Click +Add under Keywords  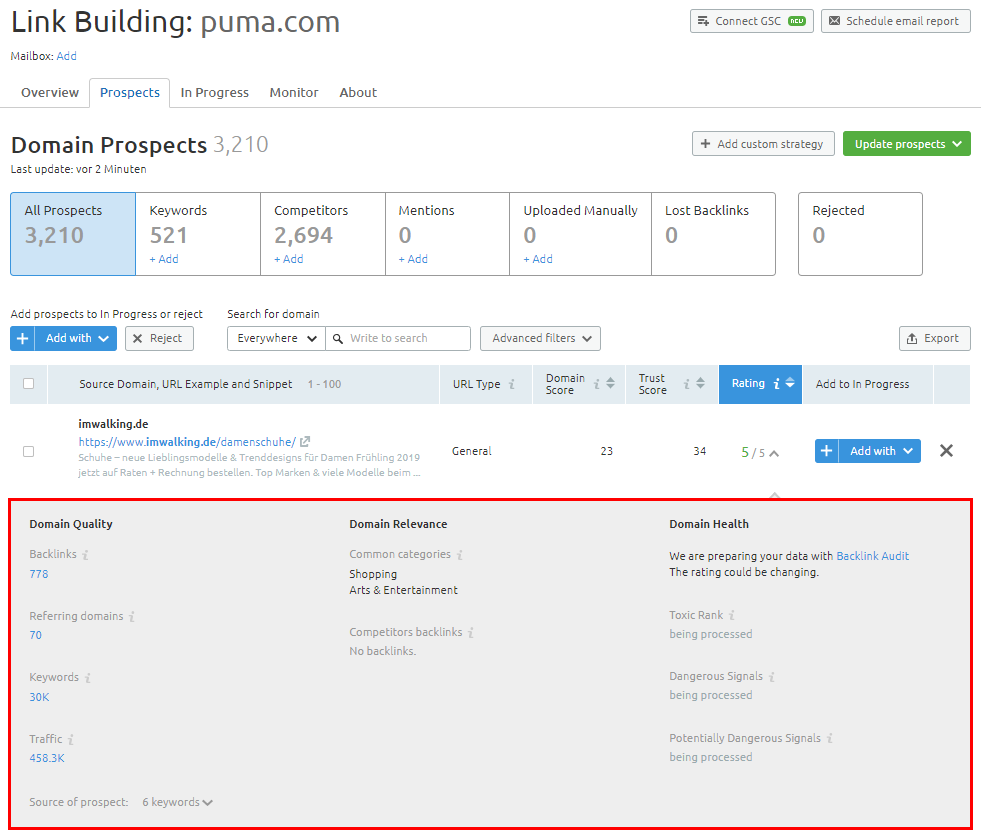(x=164, y=259)
